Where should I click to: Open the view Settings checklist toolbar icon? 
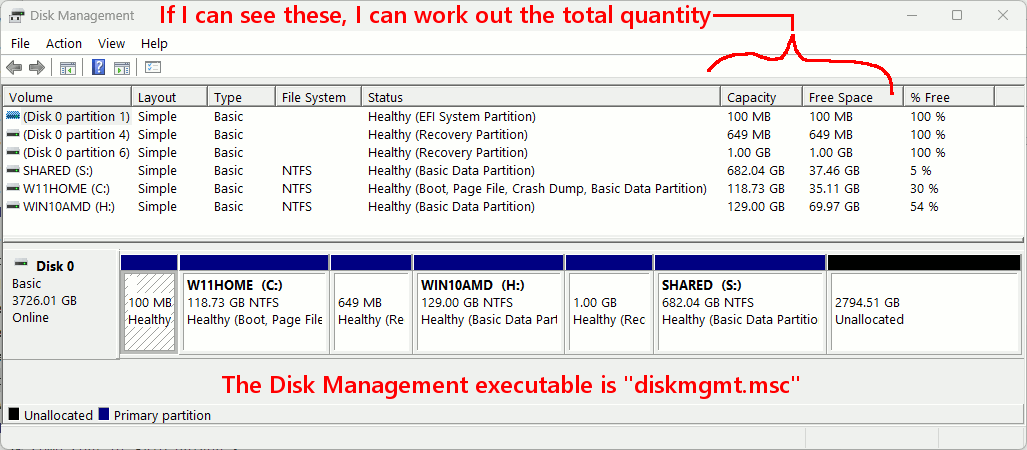coord(153,67)
